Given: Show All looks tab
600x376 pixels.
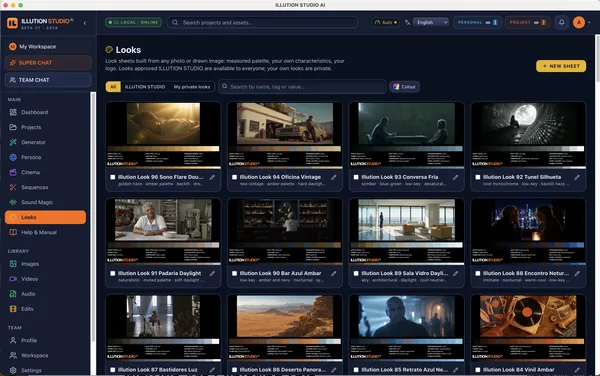Looking at the screenshot, I should tap(113, 87).
